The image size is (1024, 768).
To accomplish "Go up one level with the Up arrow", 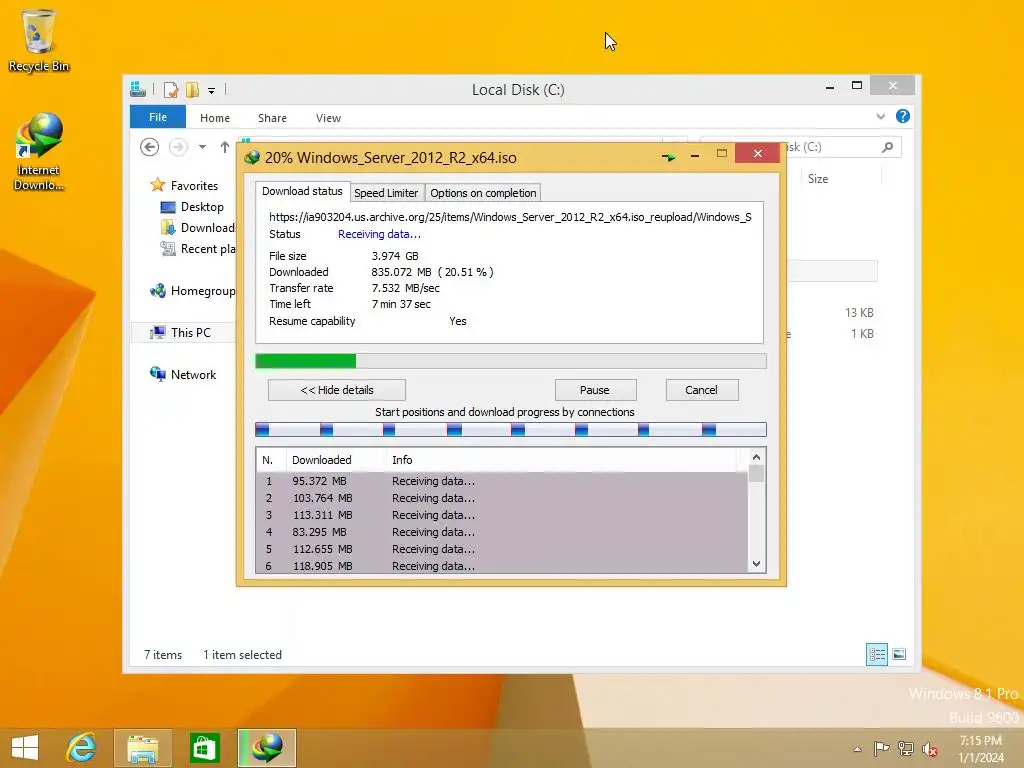I will pyautogui.click(x=225, y=147).
